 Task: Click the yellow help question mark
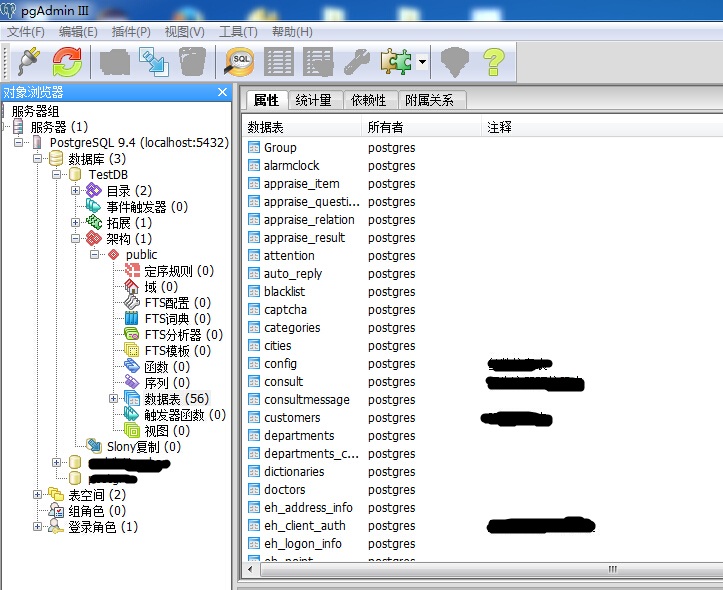click(493, 62)
